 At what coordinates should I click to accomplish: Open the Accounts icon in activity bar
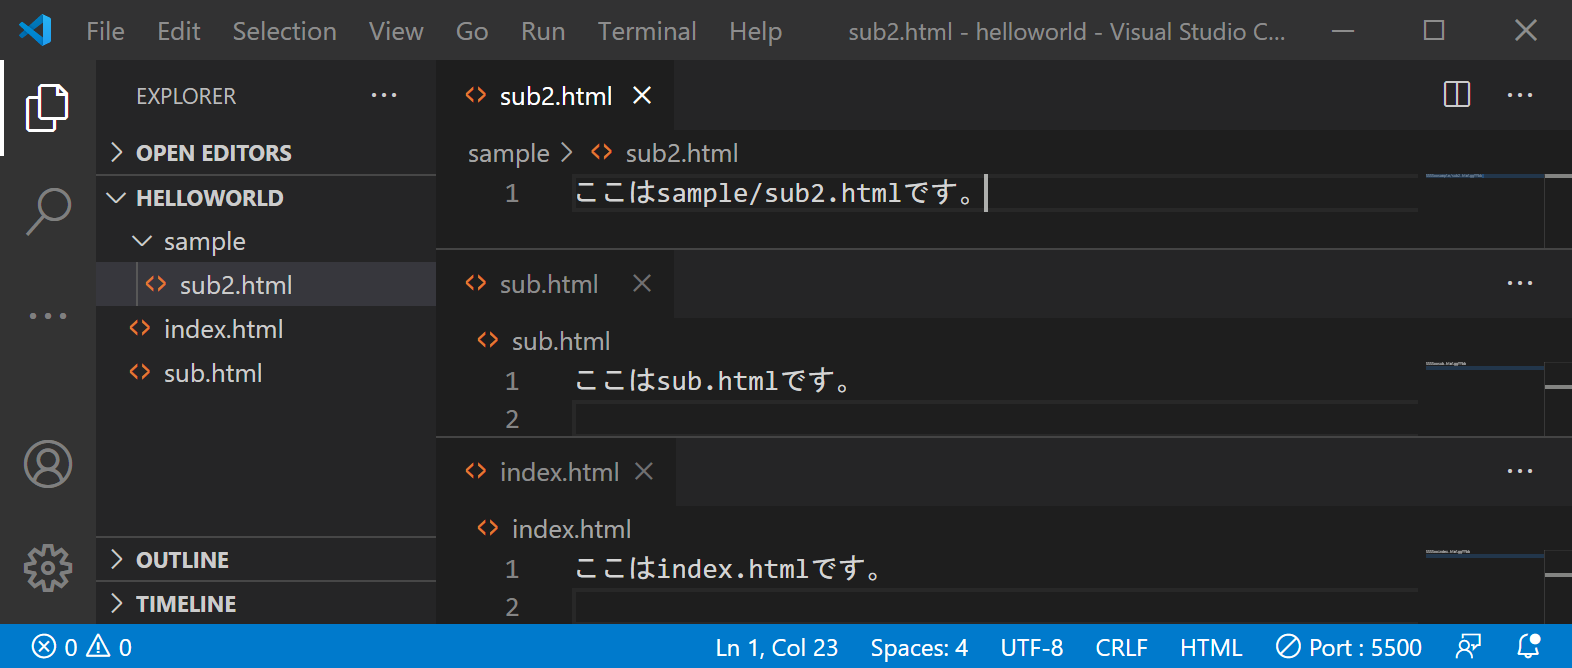(48, 464)
